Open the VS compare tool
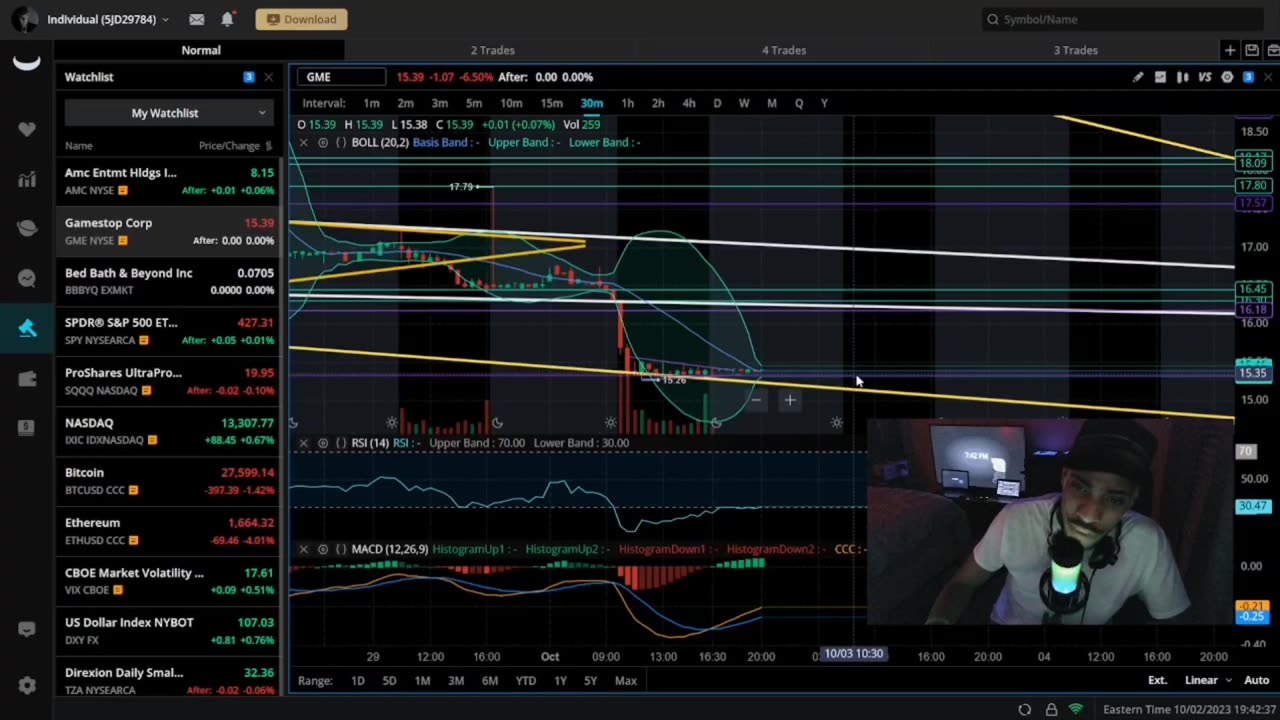 pyautogui.click(x=1205, y=77)
